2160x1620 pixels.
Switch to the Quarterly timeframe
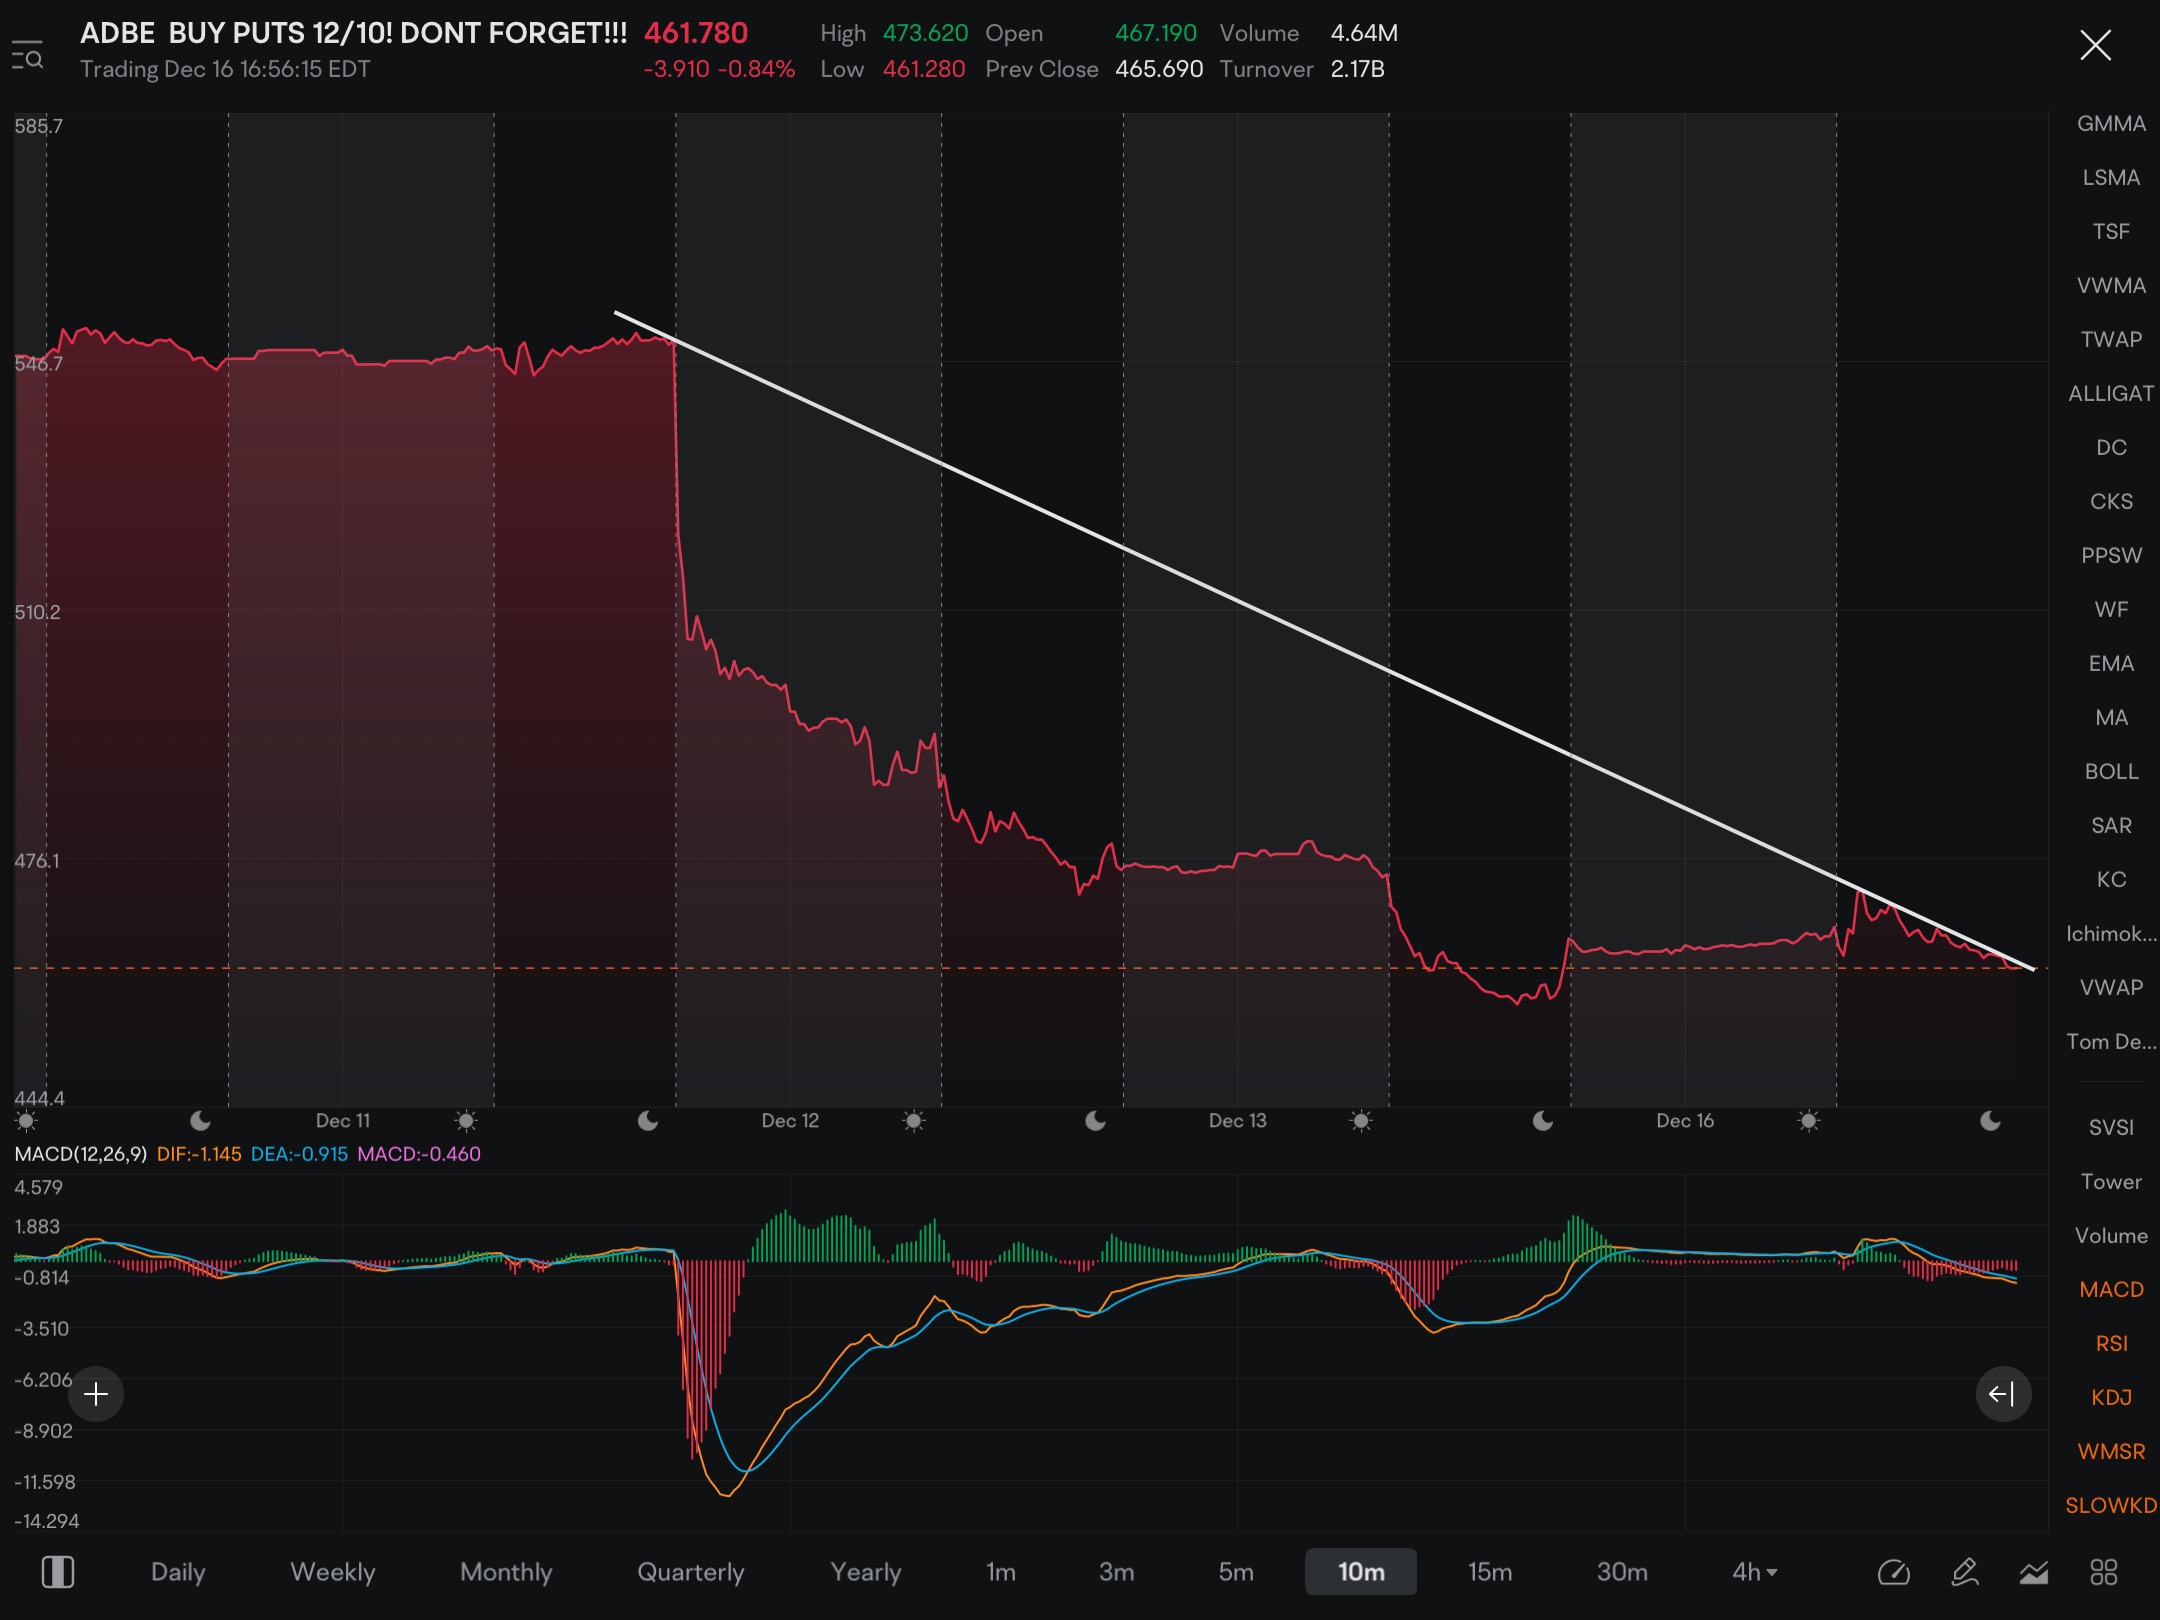(x=691, y=1572)
